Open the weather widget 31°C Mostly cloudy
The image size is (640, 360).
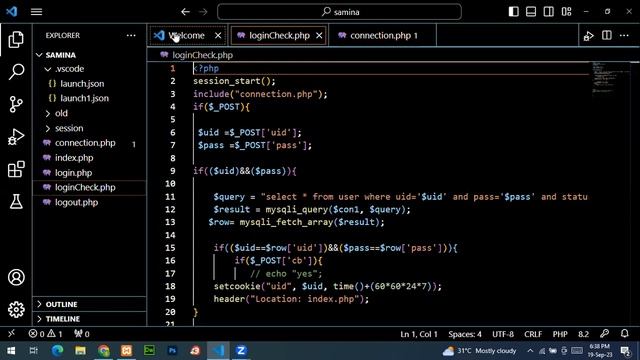[480, 351]
